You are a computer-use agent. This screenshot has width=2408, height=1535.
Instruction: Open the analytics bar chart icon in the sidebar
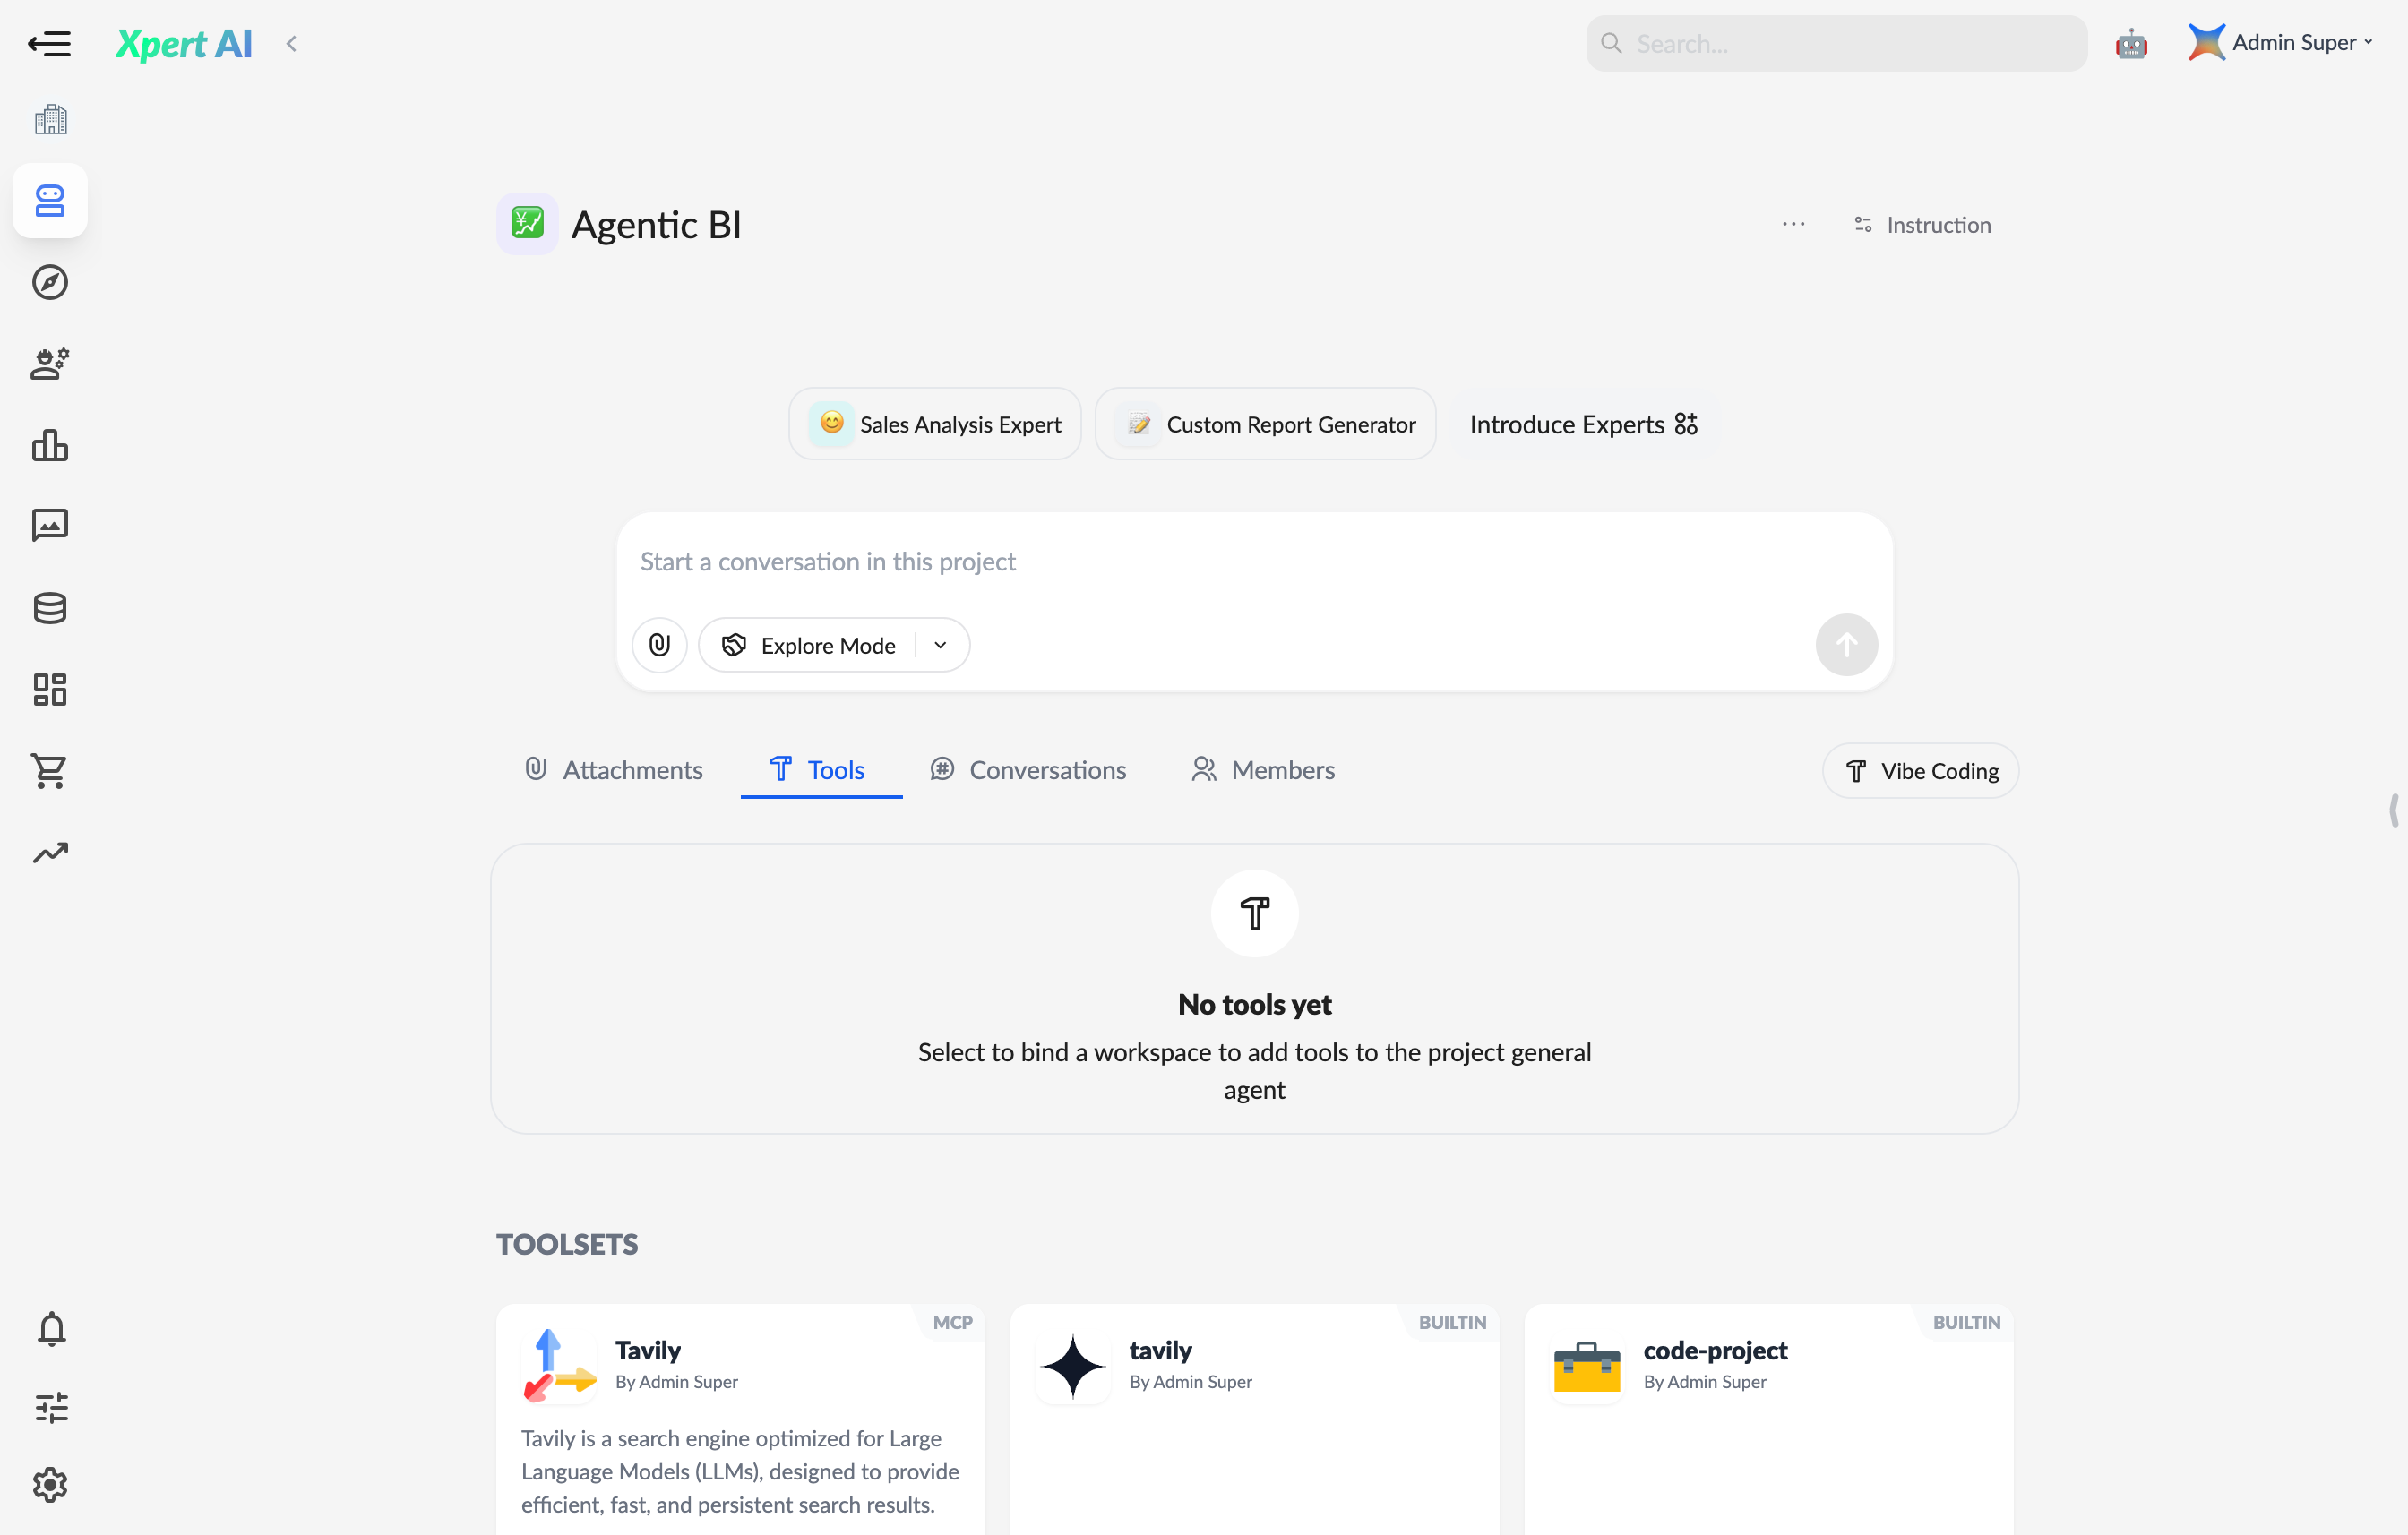coord(50,445)
